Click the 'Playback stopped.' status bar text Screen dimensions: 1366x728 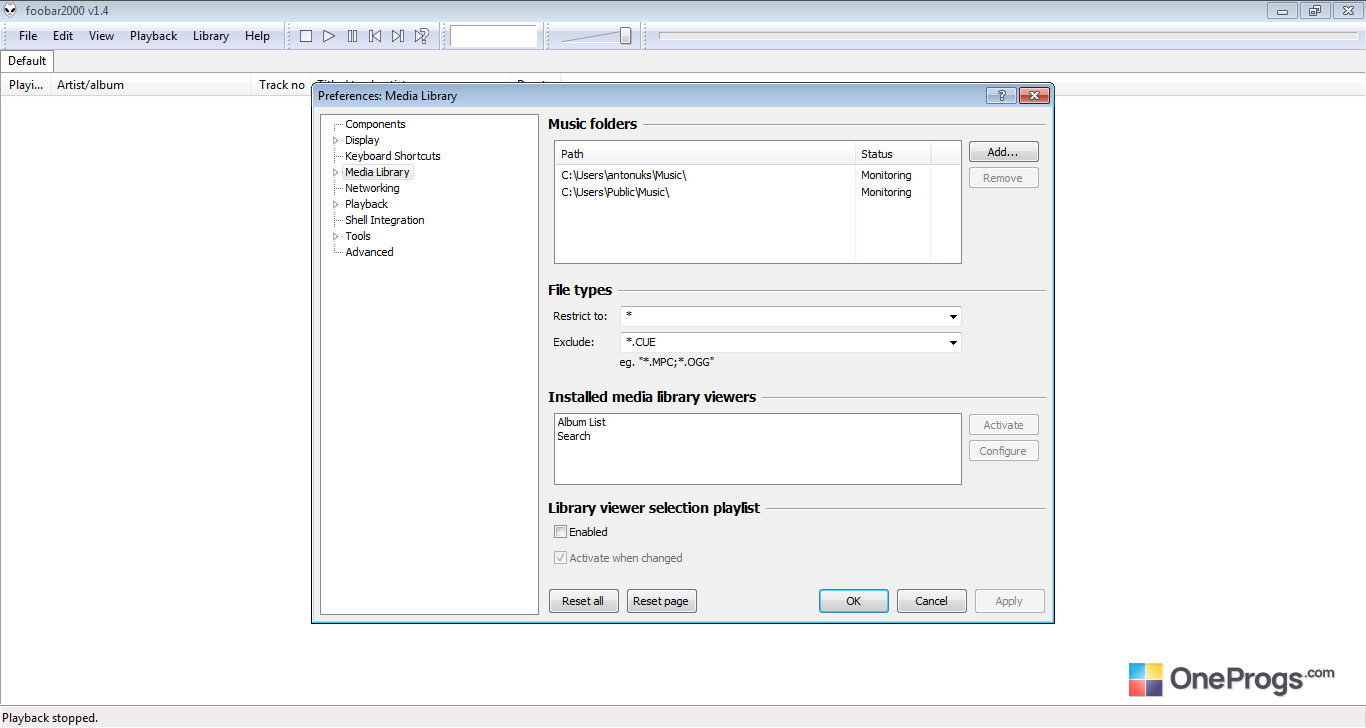[x=50, y=718]
